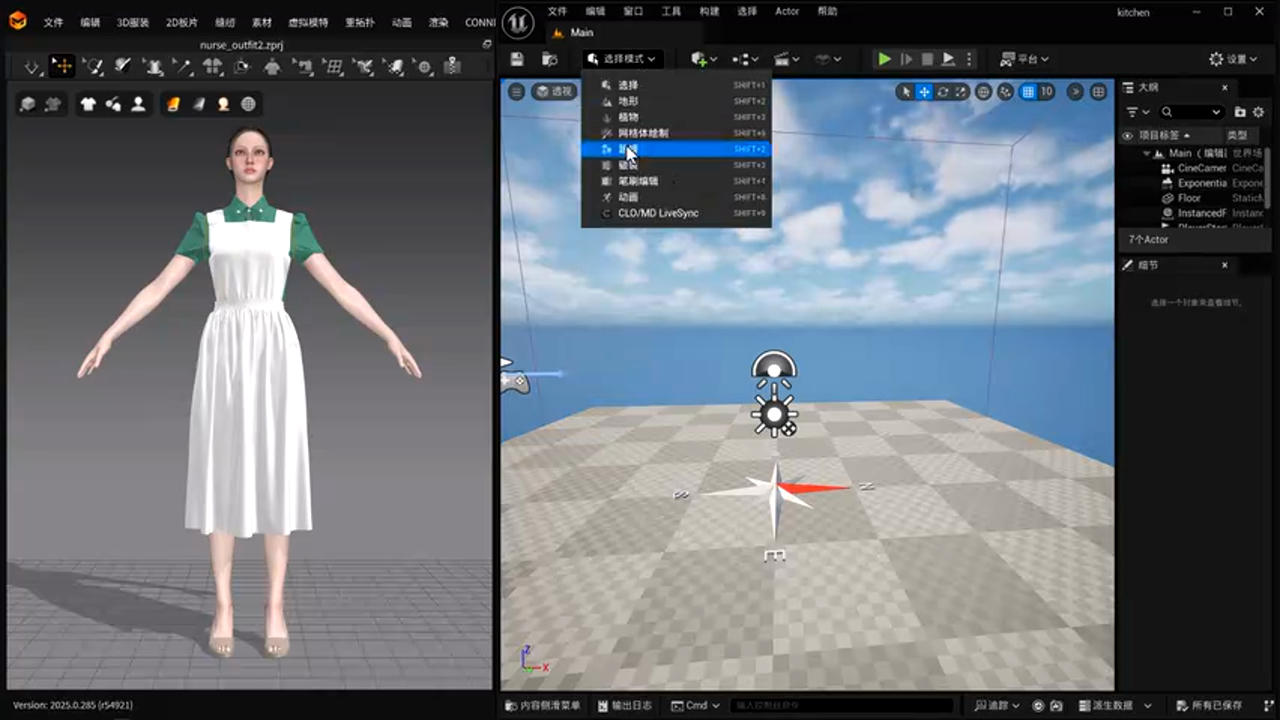
Task: Toggle the visibility eye in the outliner header
Action: tap(1127, 136)
